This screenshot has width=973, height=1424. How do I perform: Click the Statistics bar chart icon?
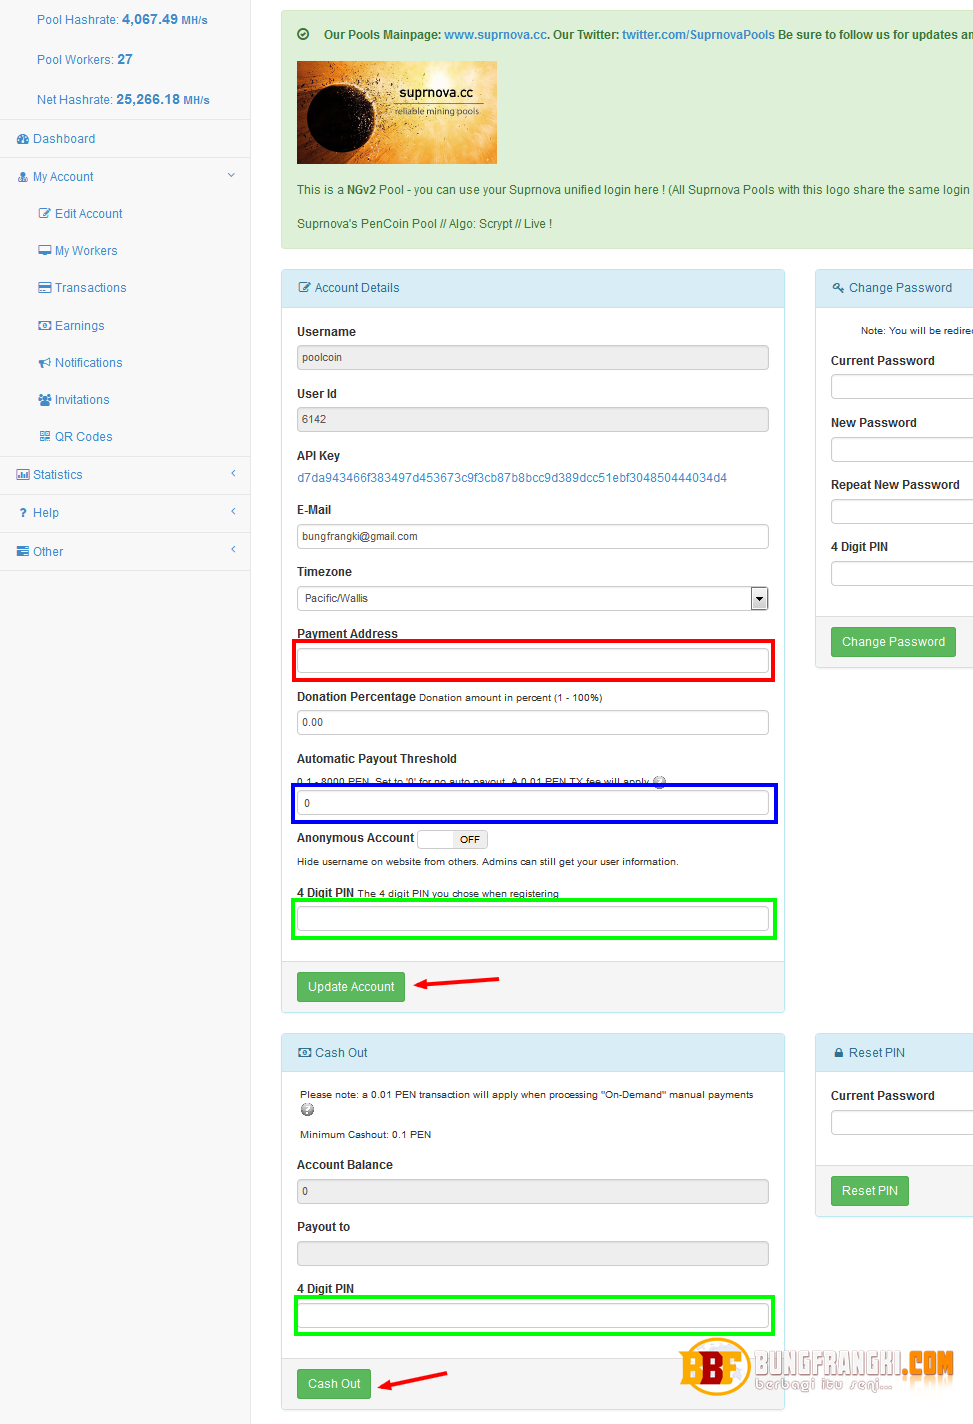23,475
